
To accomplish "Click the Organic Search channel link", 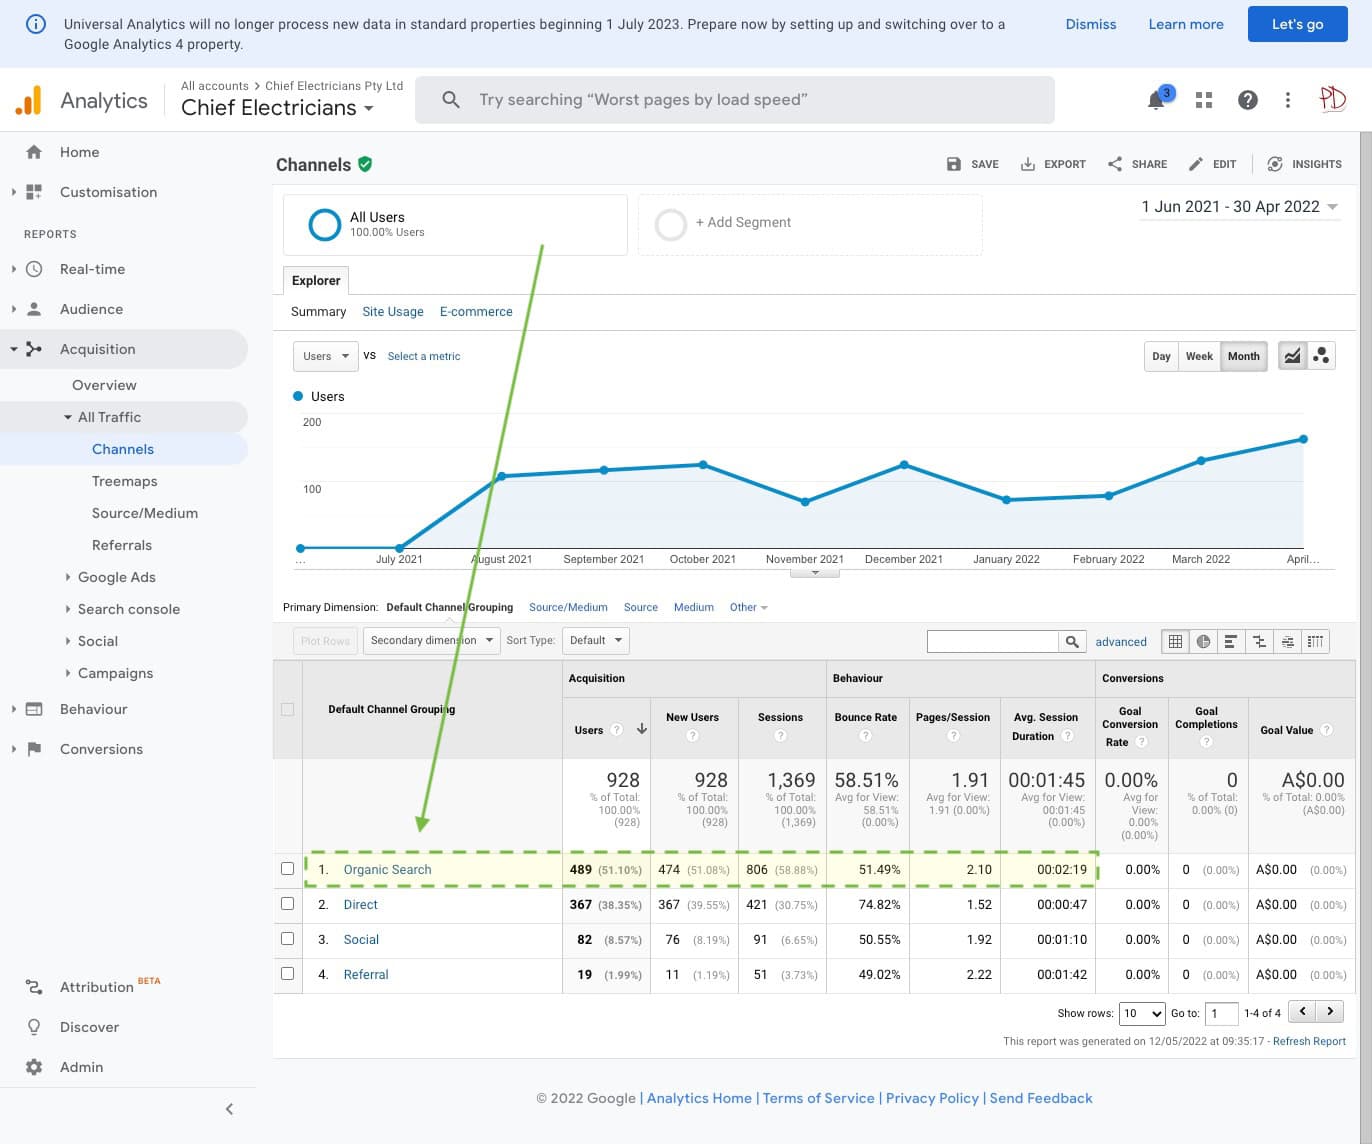I will (388, 870).
